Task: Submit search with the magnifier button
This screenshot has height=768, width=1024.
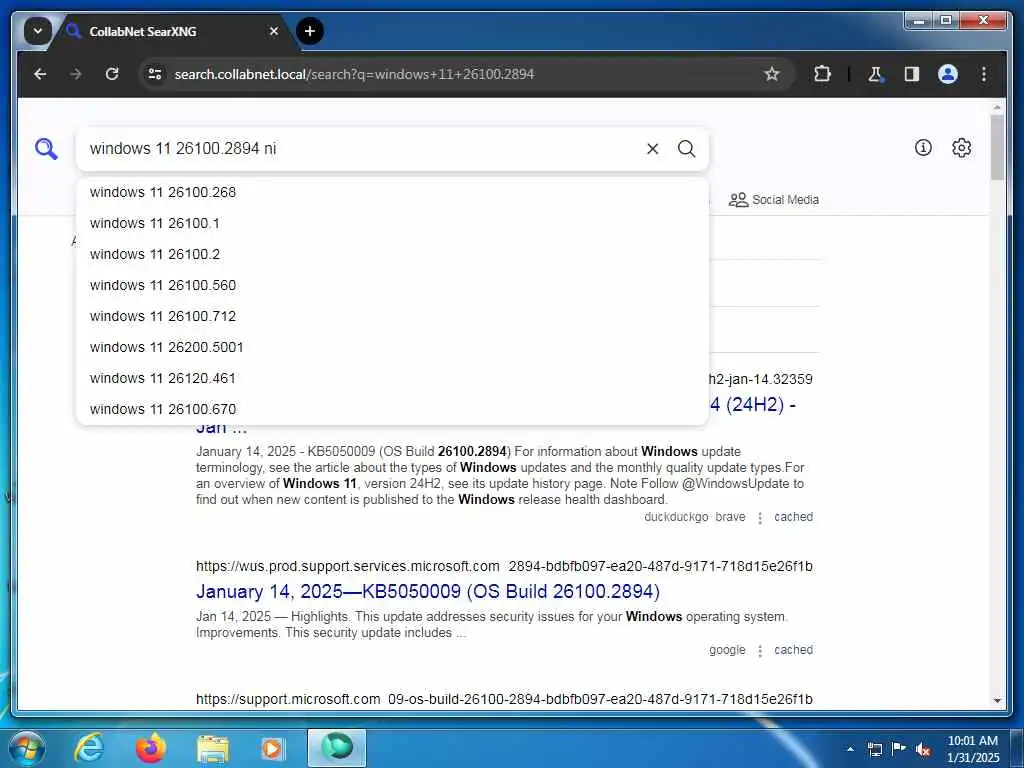Action: pyautogui.click(x=686, y=149)
